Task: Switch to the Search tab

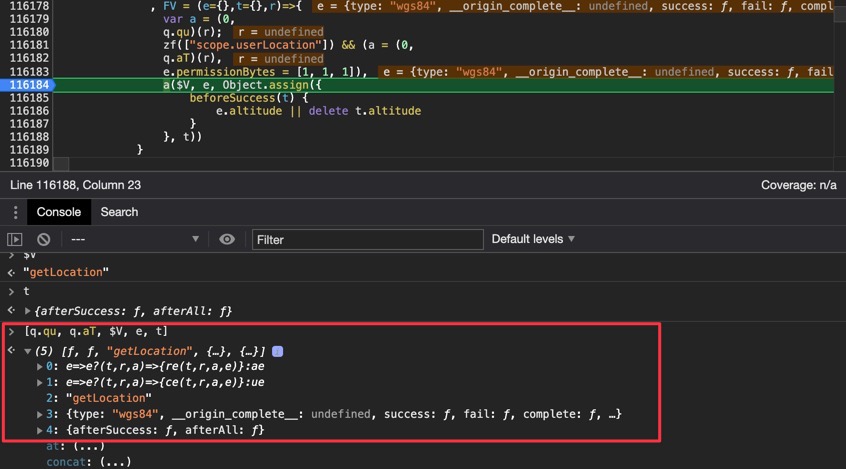Action: 119,212
